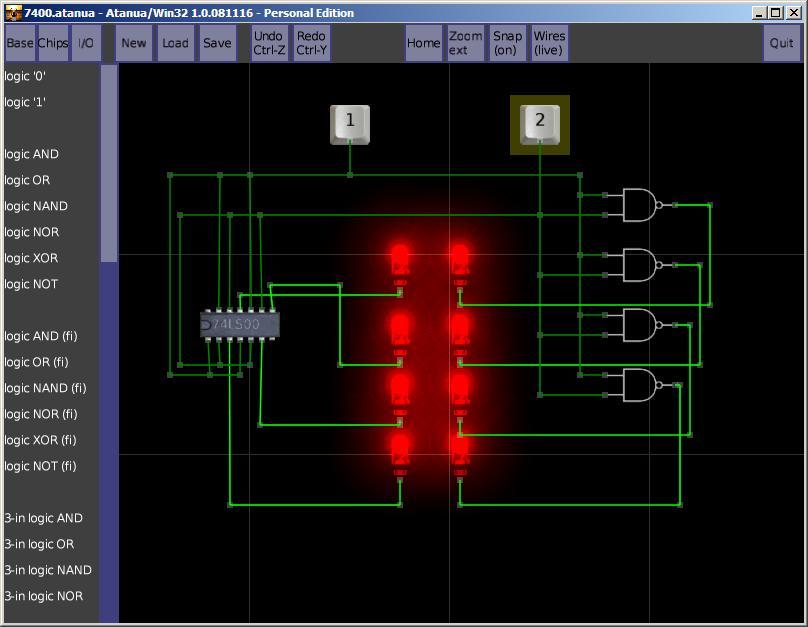Toggle the Snap (on) setting
This screenshot has height=627, width=808.
[507, 43]
